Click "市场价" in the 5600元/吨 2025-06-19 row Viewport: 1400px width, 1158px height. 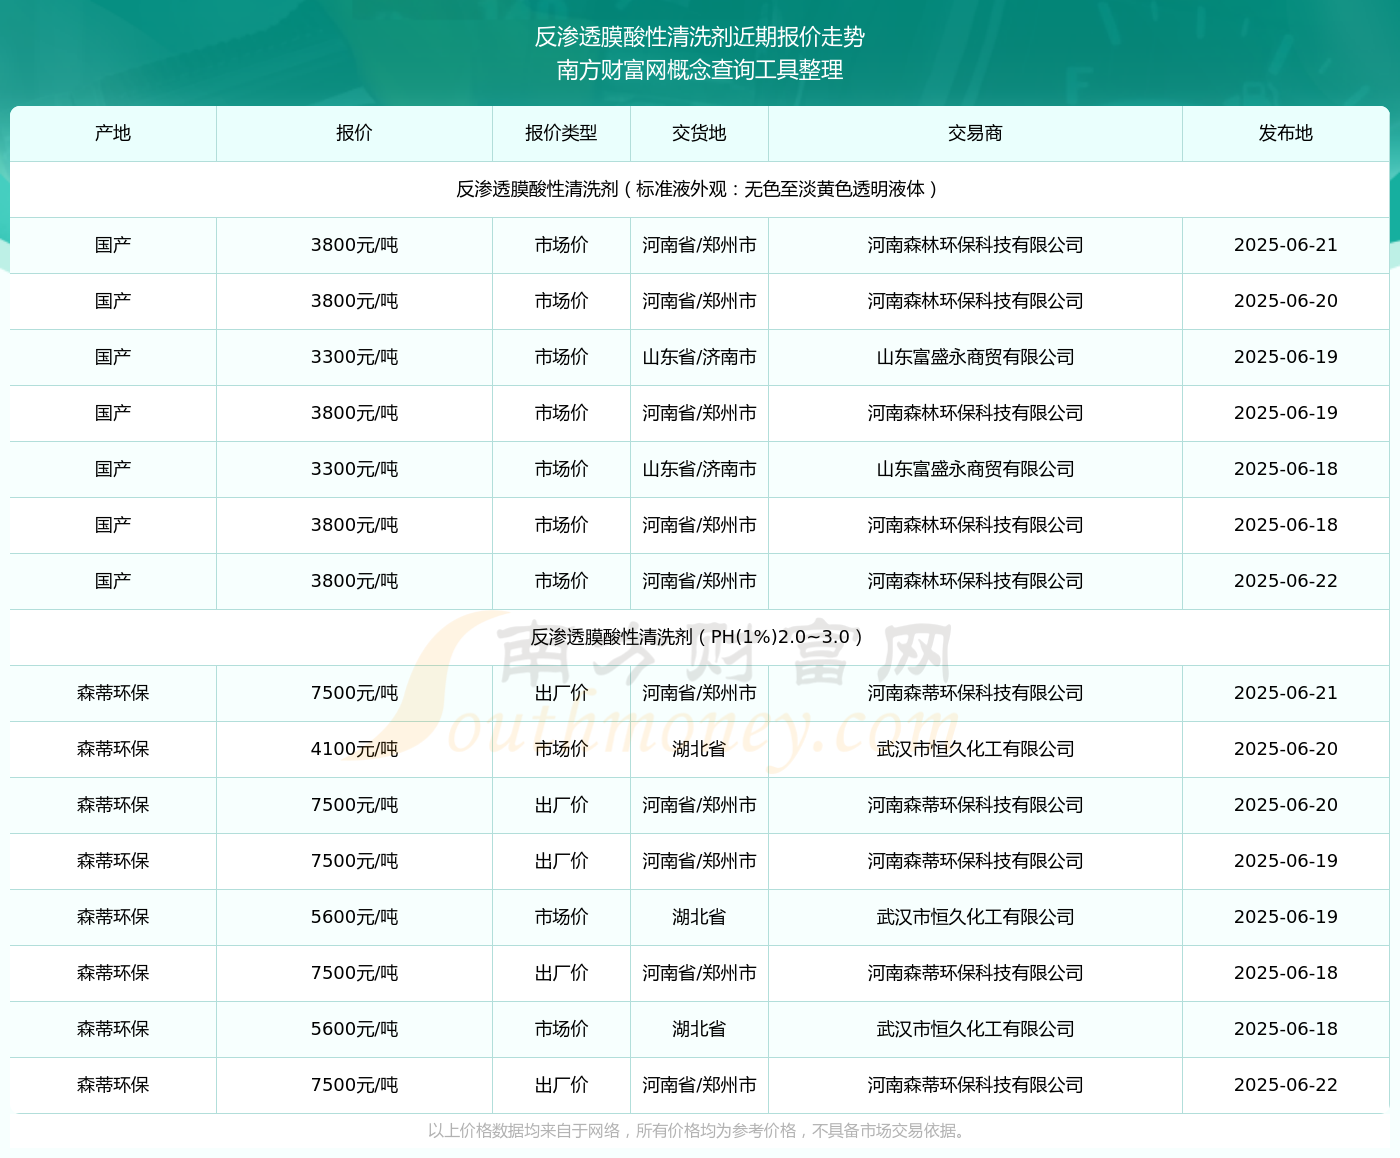pos(561,917)
